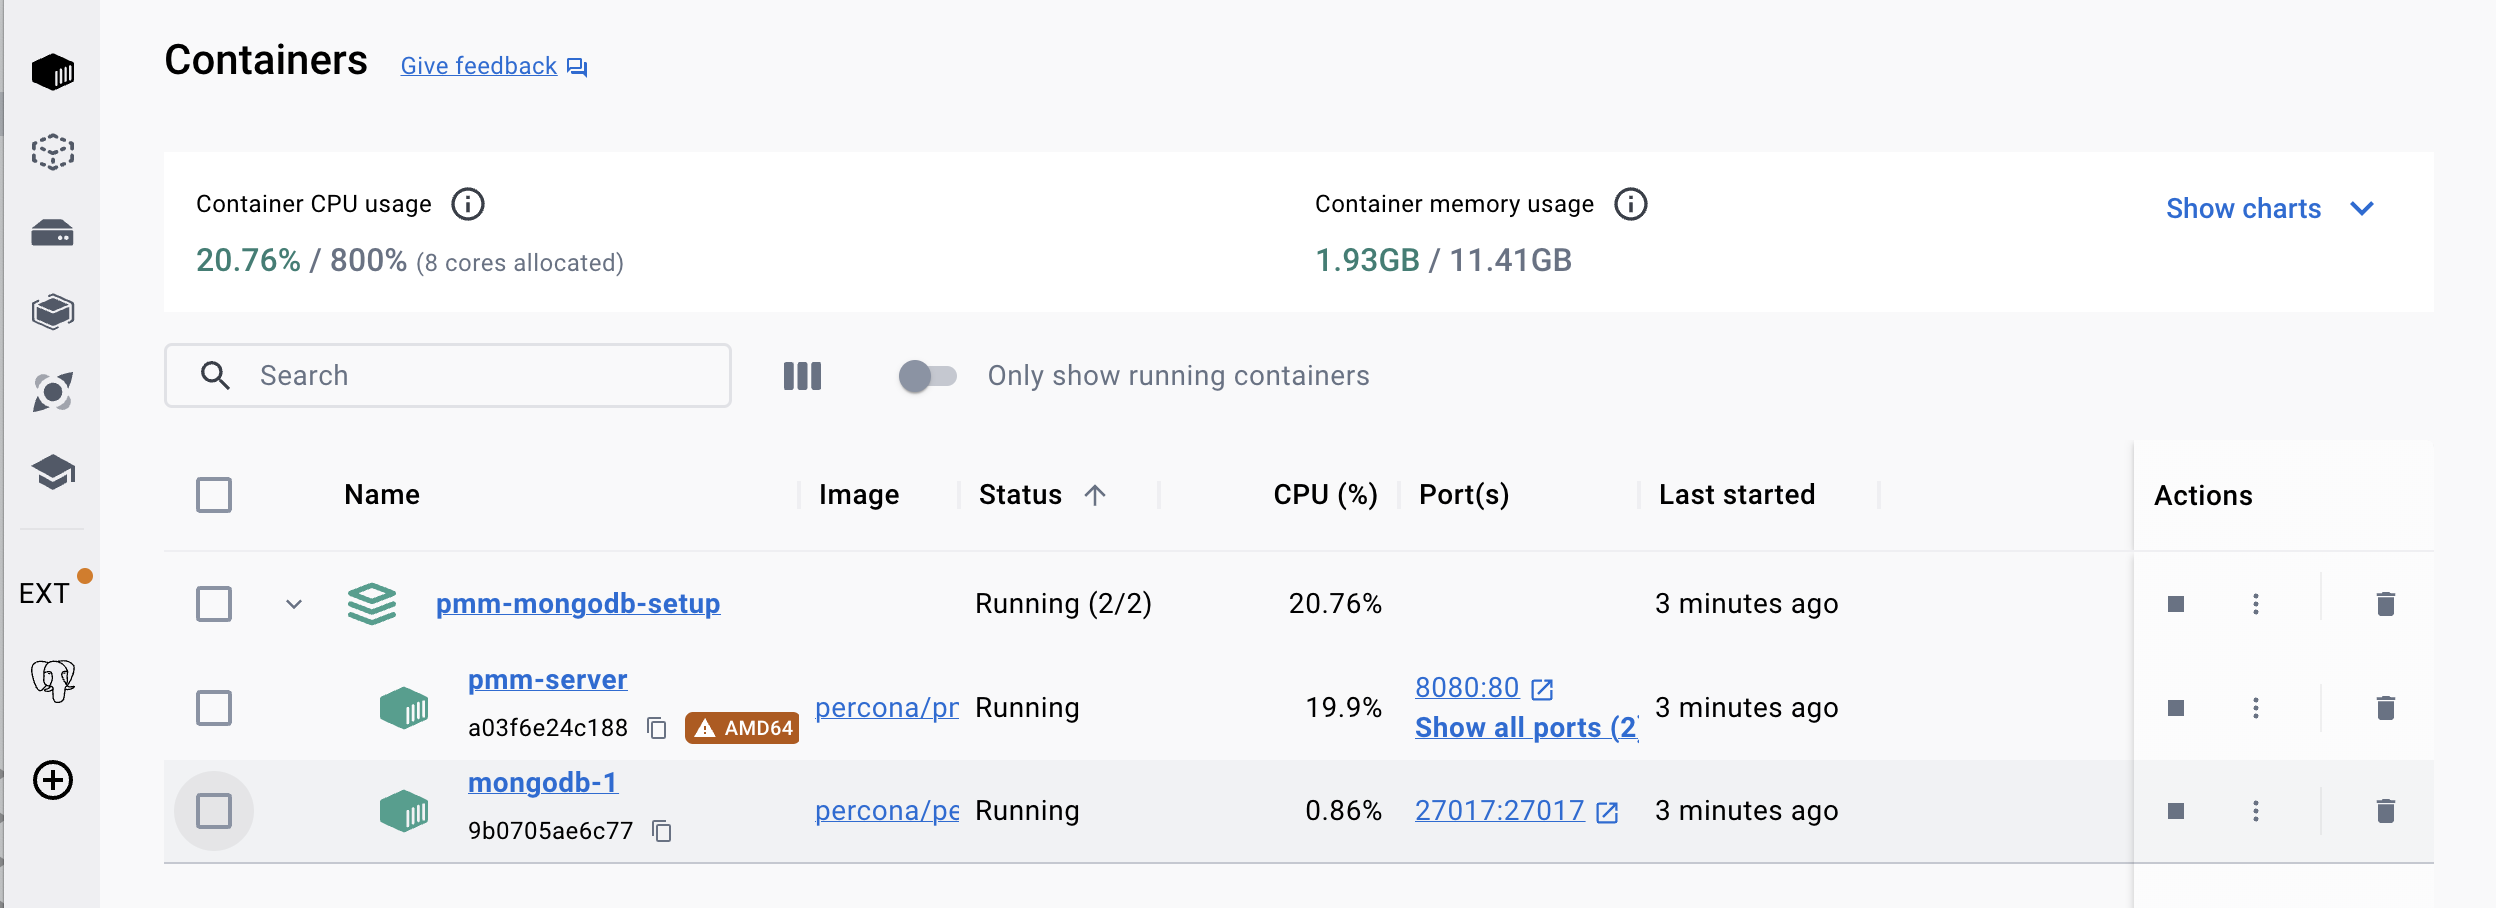Viewport: 2496px width, 908px height.
Task: Sort by CPU (%) column header
Action: [1325, 495]
